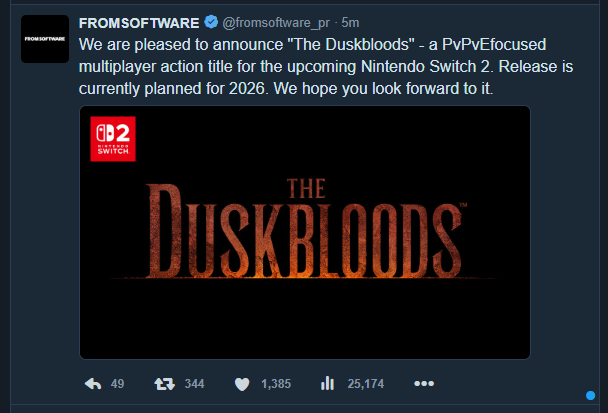The image size is (608, 413).
Task: Click the empty black area below the logo
Action: [x=305, y=320]
